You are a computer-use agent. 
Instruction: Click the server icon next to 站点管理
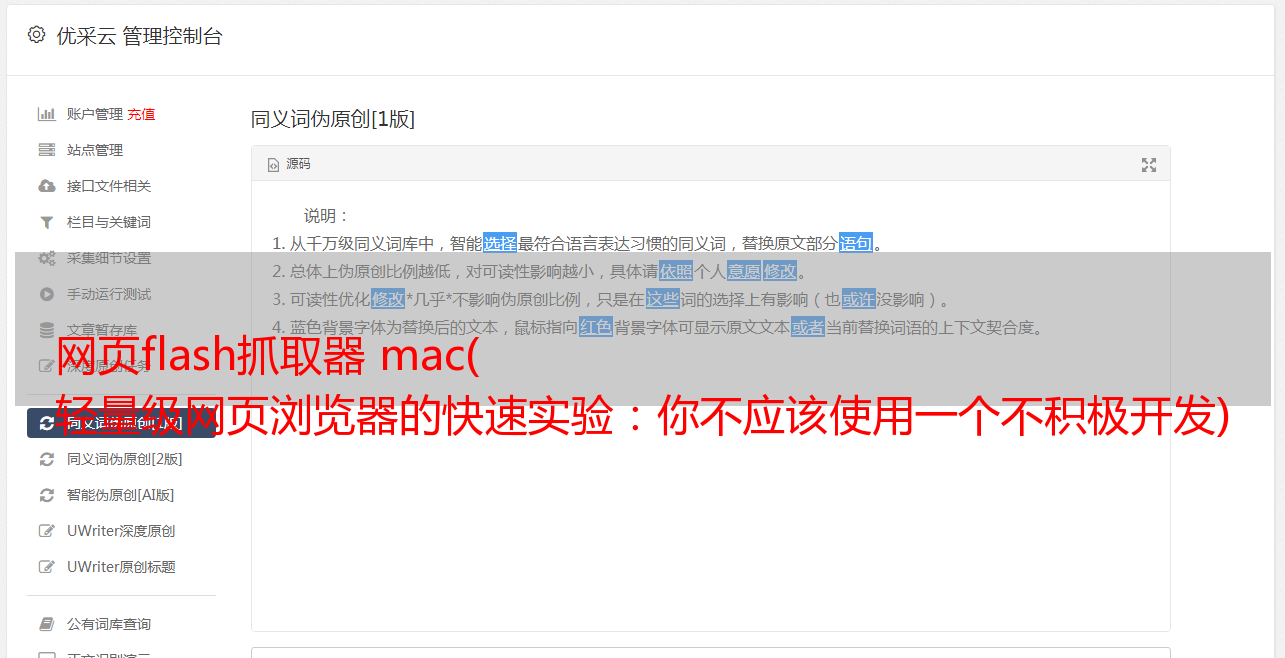tap(46, 150)
